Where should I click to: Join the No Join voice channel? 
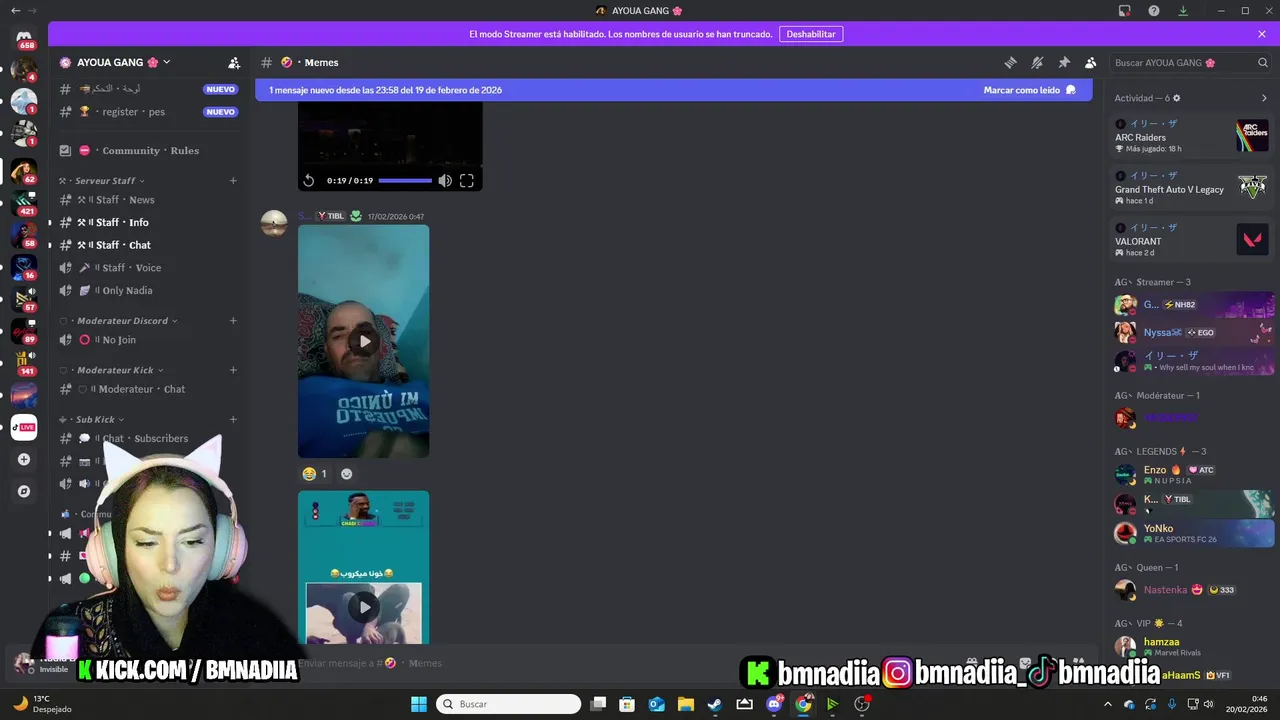click(x=148, y=340)
